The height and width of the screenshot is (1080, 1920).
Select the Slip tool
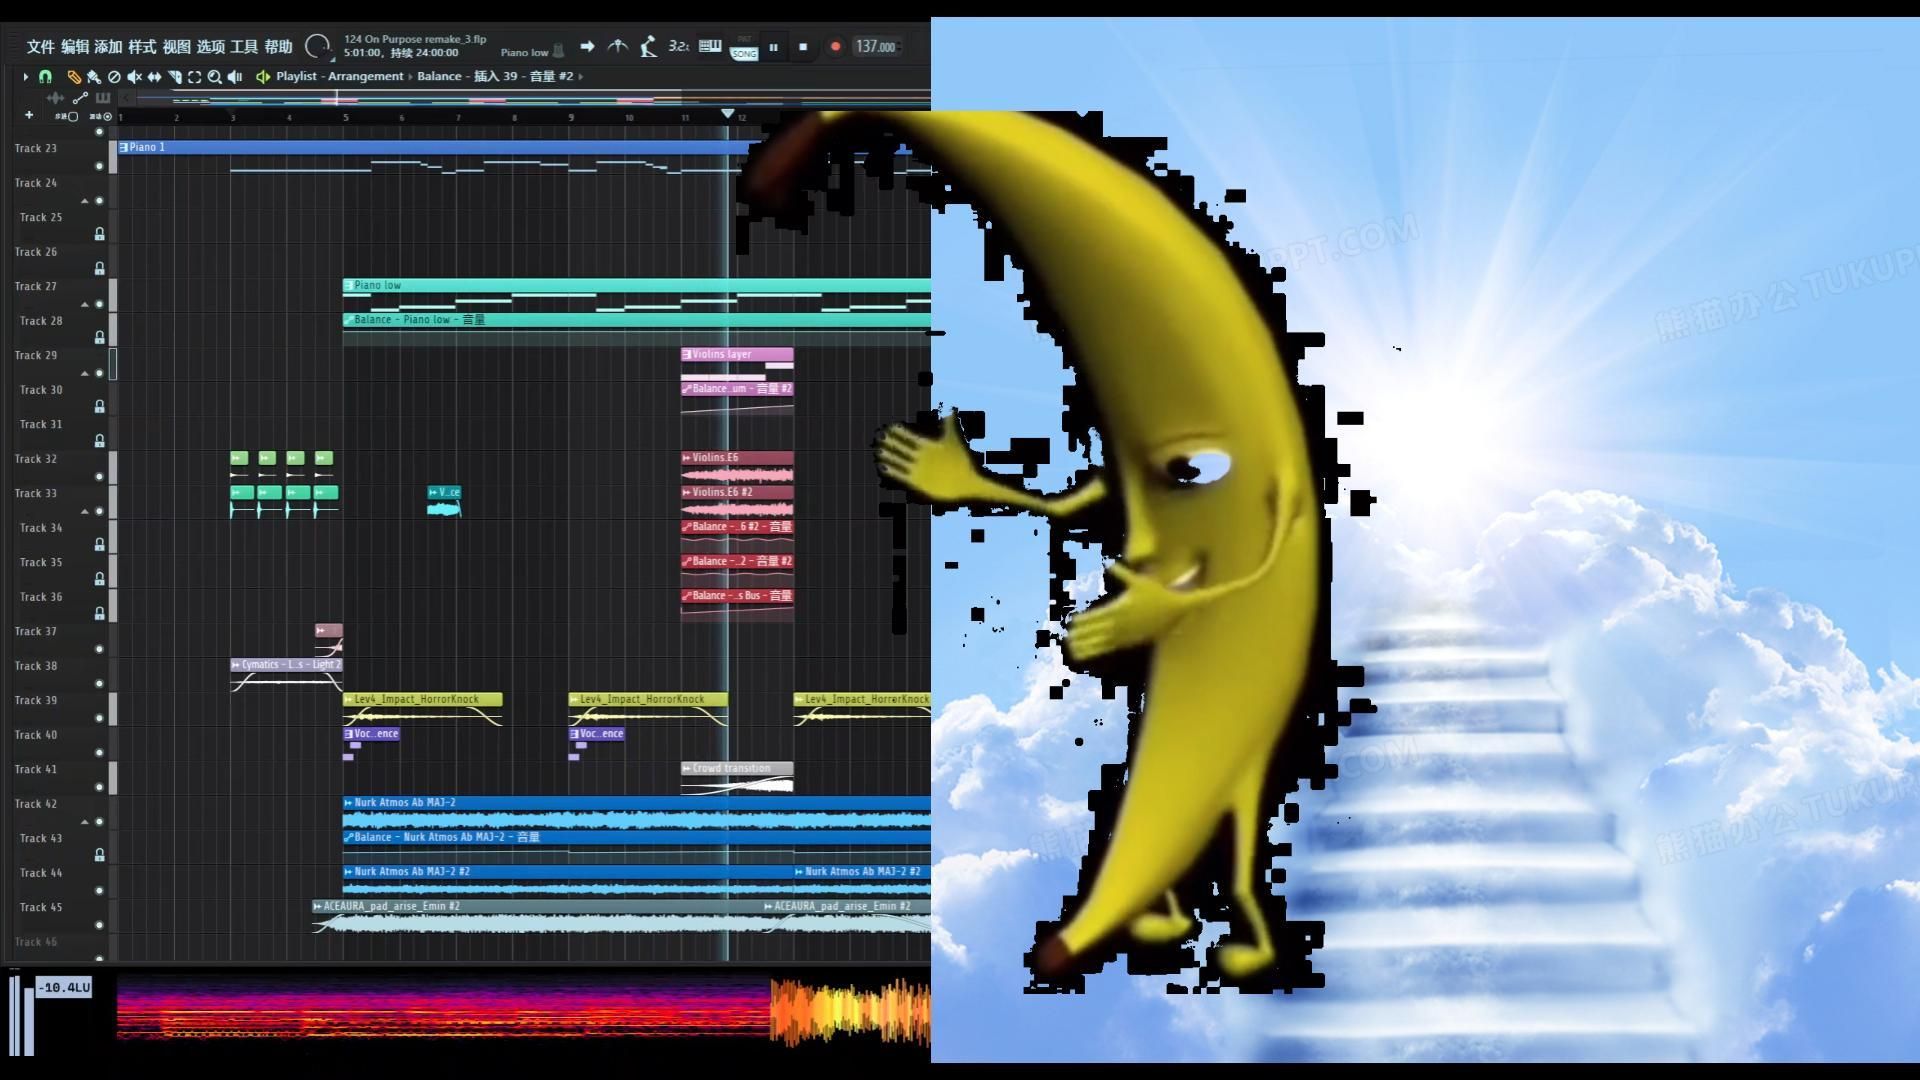(154, 76)
